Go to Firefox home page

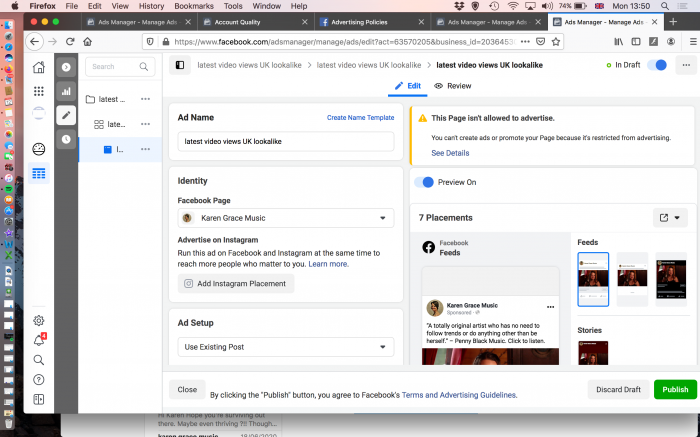(88, 42)
